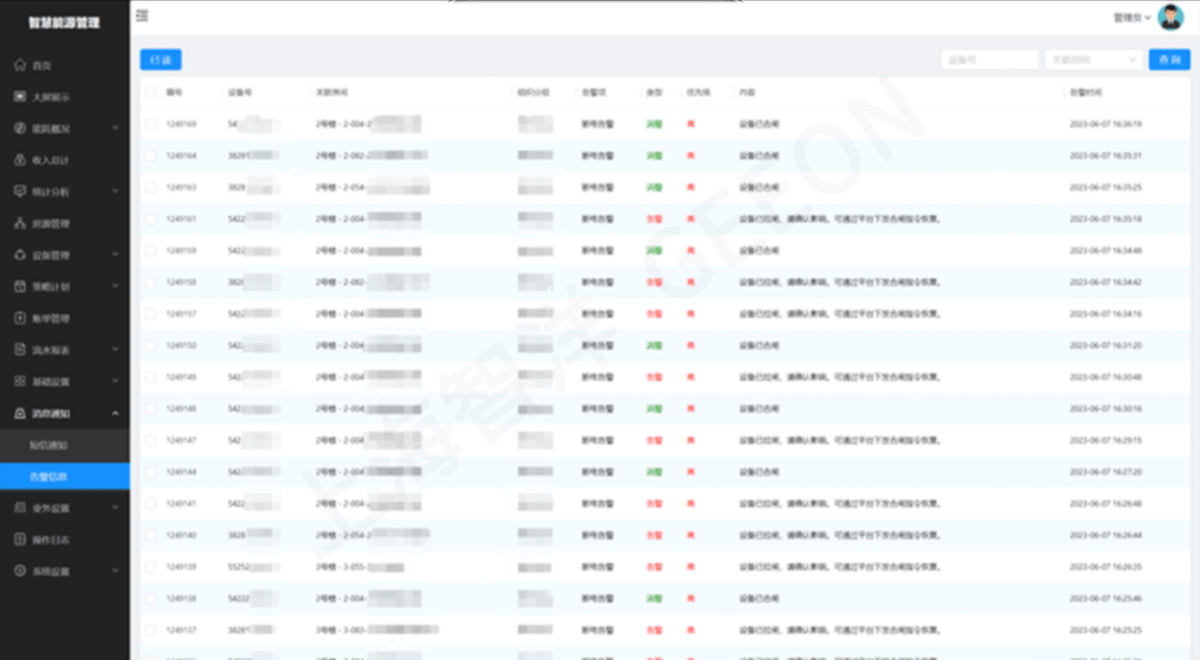Check the row checkbox for alarm 1249169
1200x660 pixels.
(x=150, y=124)
